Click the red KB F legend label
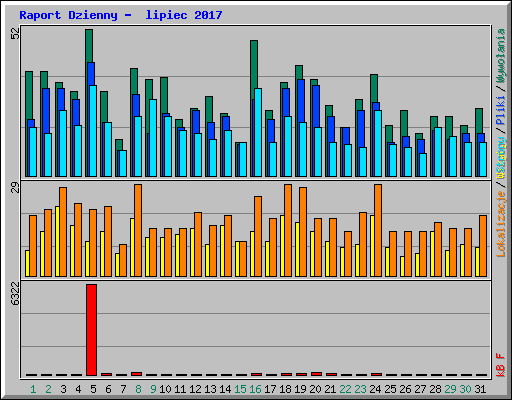 (x=501, y=365)
